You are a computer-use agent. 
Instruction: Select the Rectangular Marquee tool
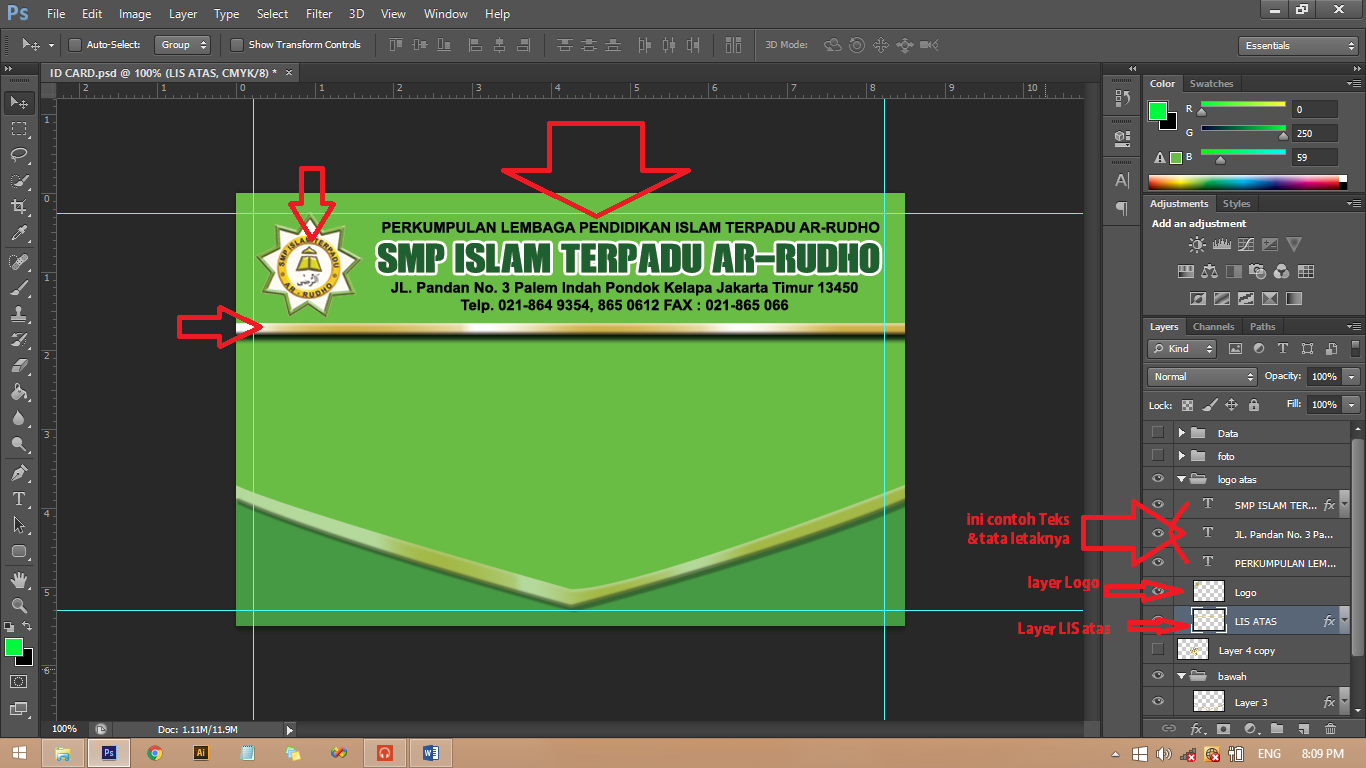click(x=19, y=129)
